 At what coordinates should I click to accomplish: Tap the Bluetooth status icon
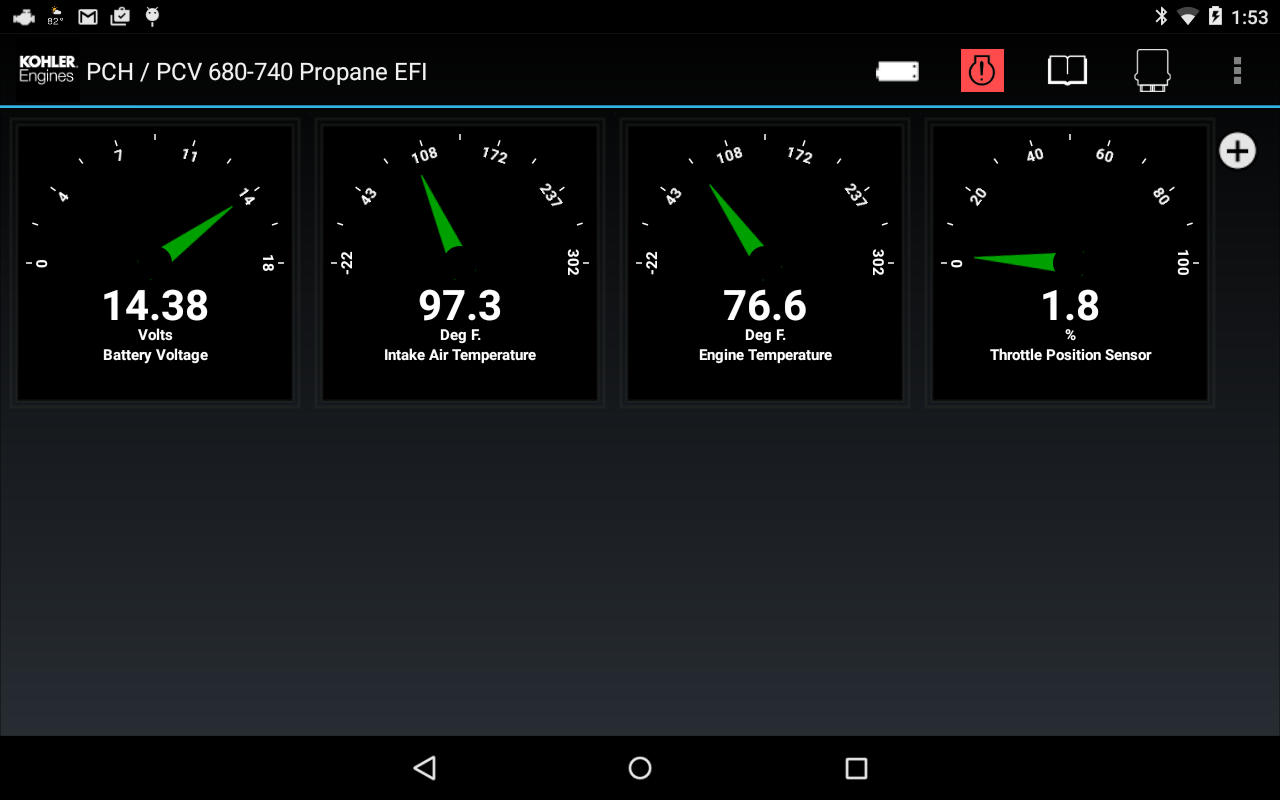click(1161, 16)
